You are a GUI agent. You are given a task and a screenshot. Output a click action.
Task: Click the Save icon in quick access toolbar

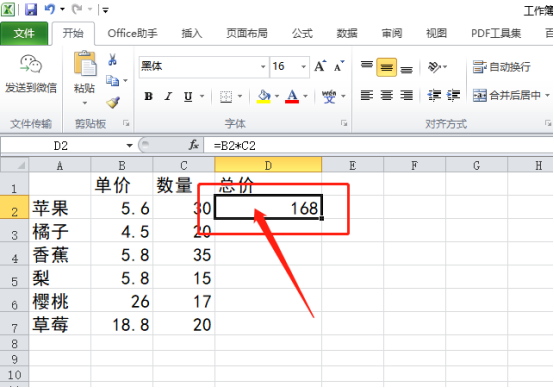(31, 10)
